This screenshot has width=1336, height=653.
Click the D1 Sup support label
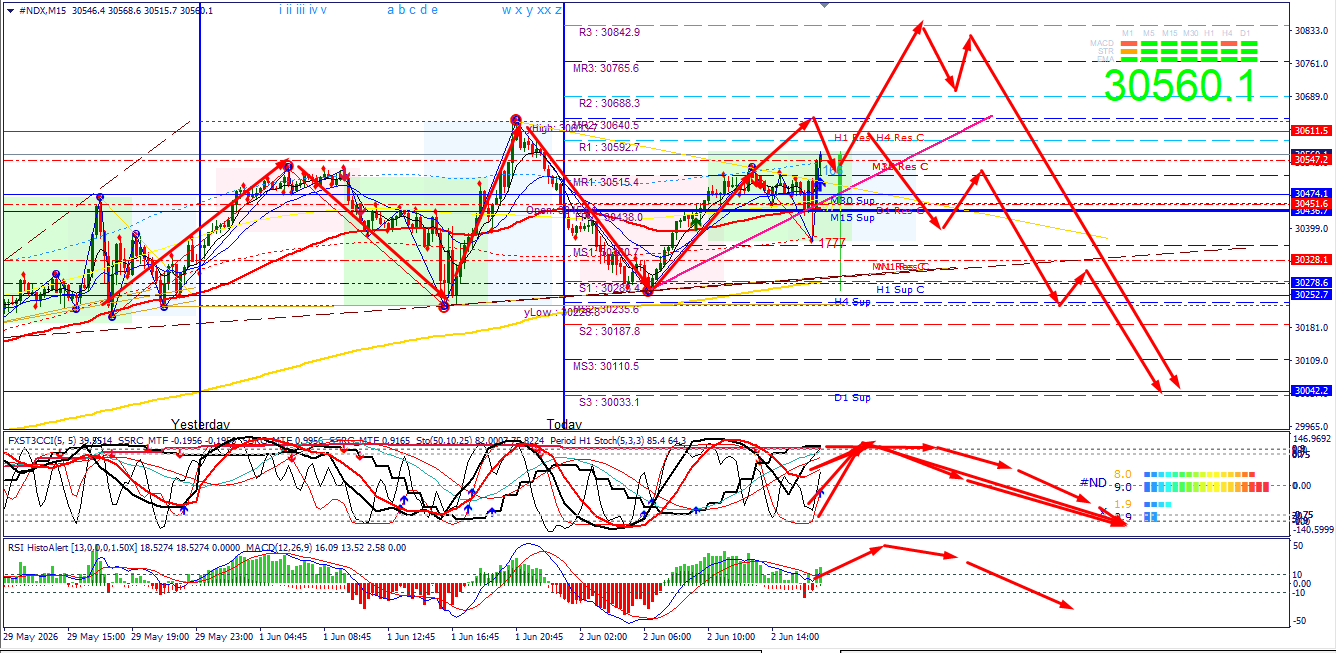tap(852, 398)
